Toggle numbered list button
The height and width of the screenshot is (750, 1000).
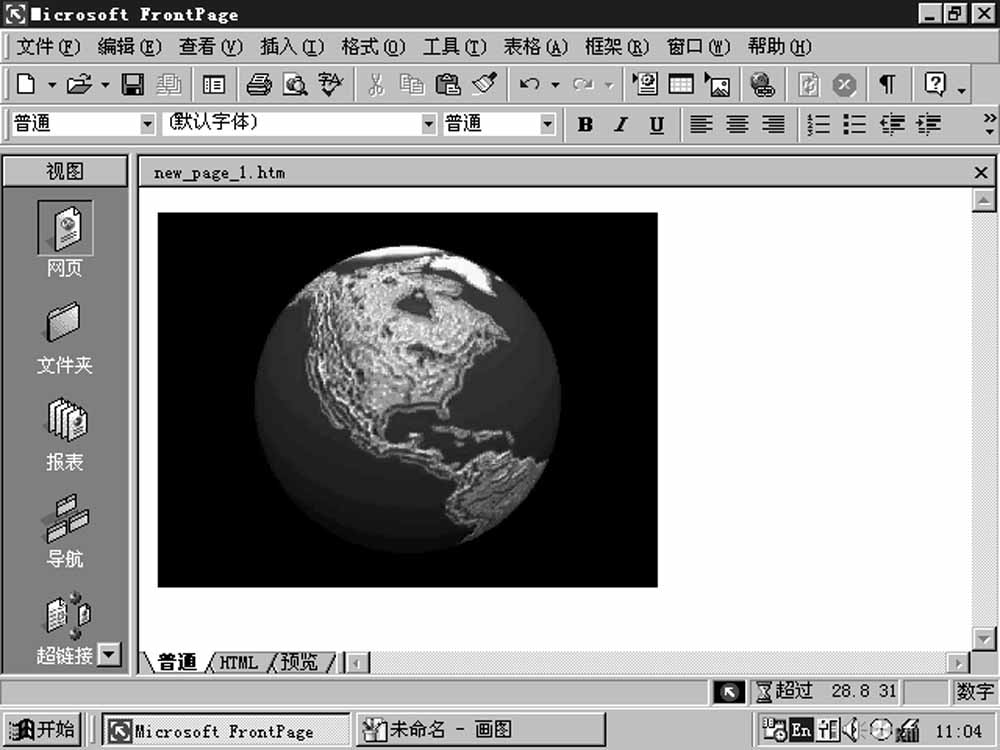[x=818, y=124]
